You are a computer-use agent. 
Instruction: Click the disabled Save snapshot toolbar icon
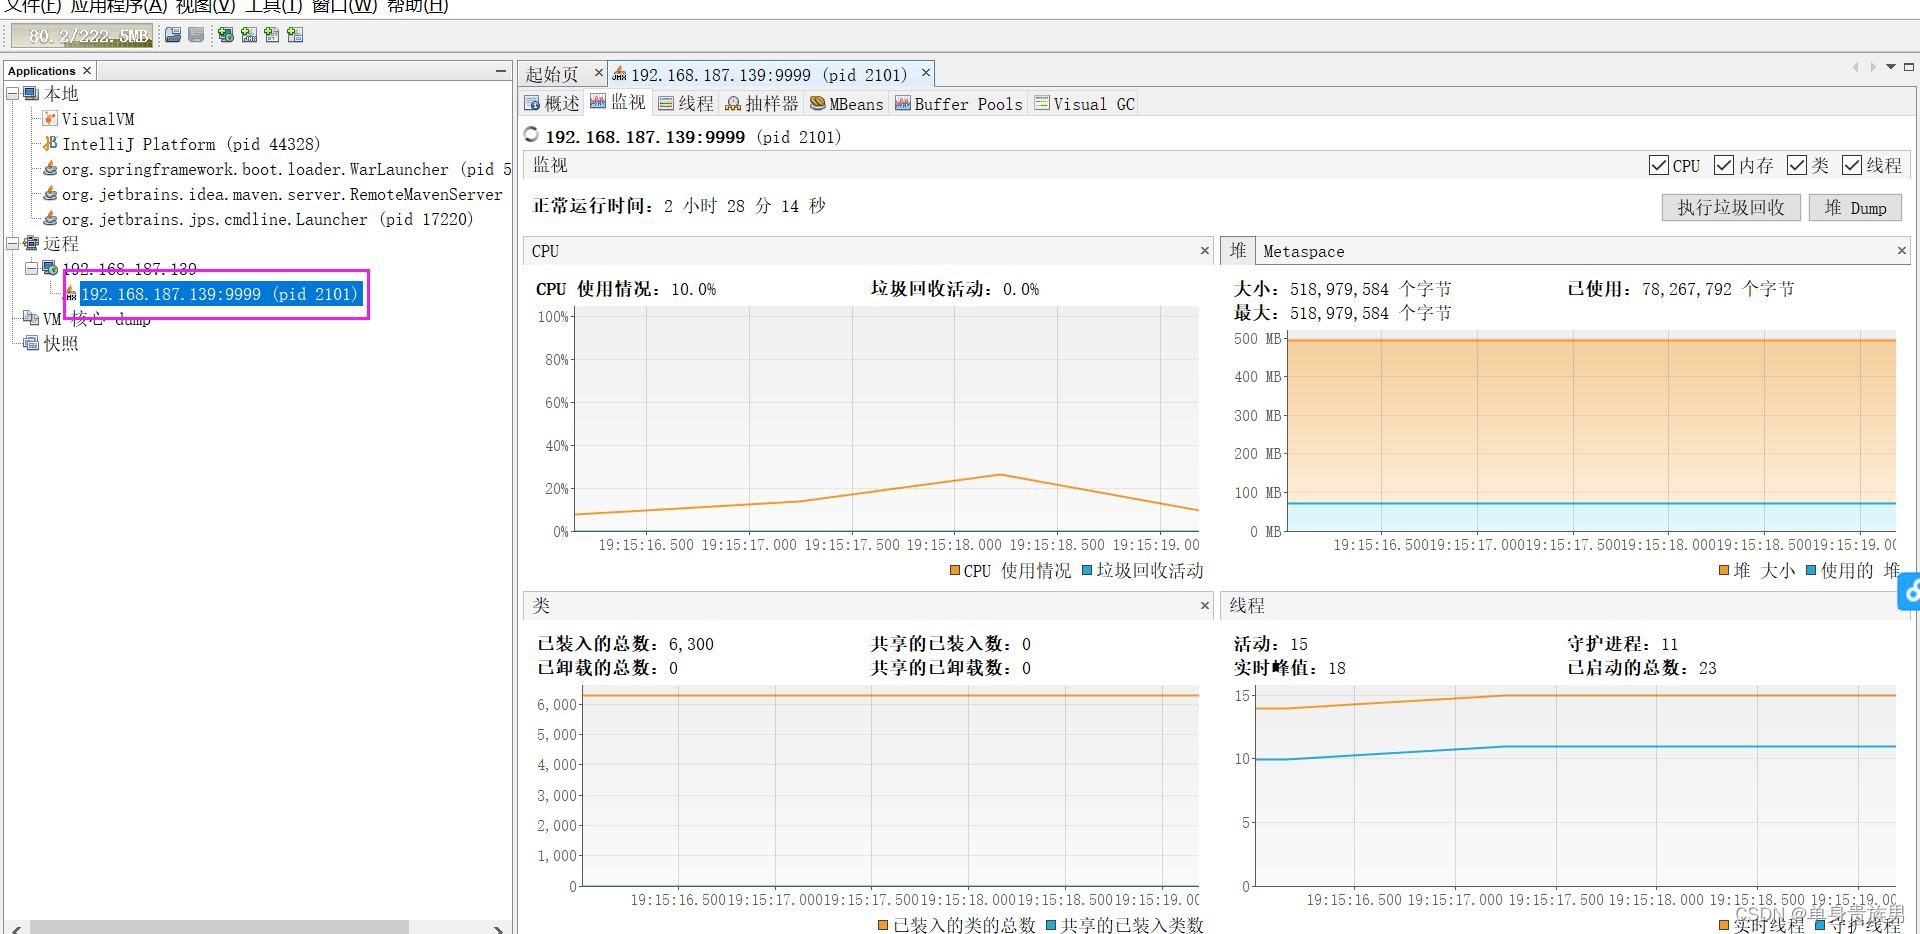click(196, 35)
